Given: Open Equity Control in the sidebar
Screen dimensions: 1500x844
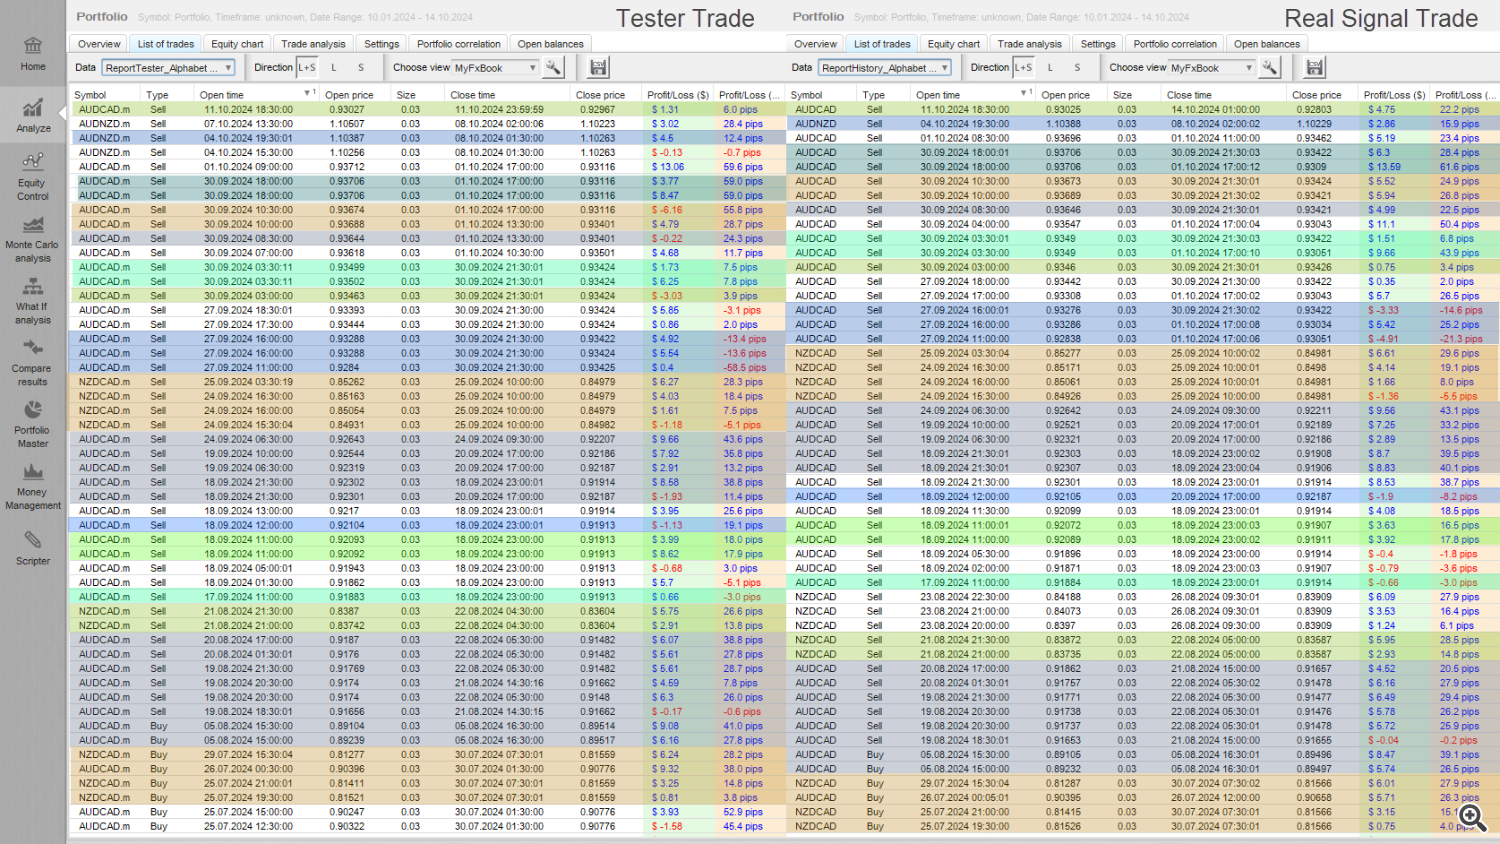Looking at the screenshot, I should tap(33, 175).
